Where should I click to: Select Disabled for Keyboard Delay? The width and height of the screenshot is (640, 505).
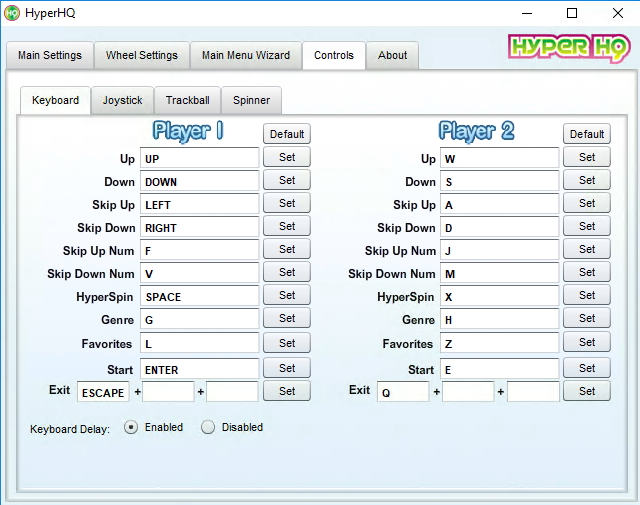coord(208,427)
